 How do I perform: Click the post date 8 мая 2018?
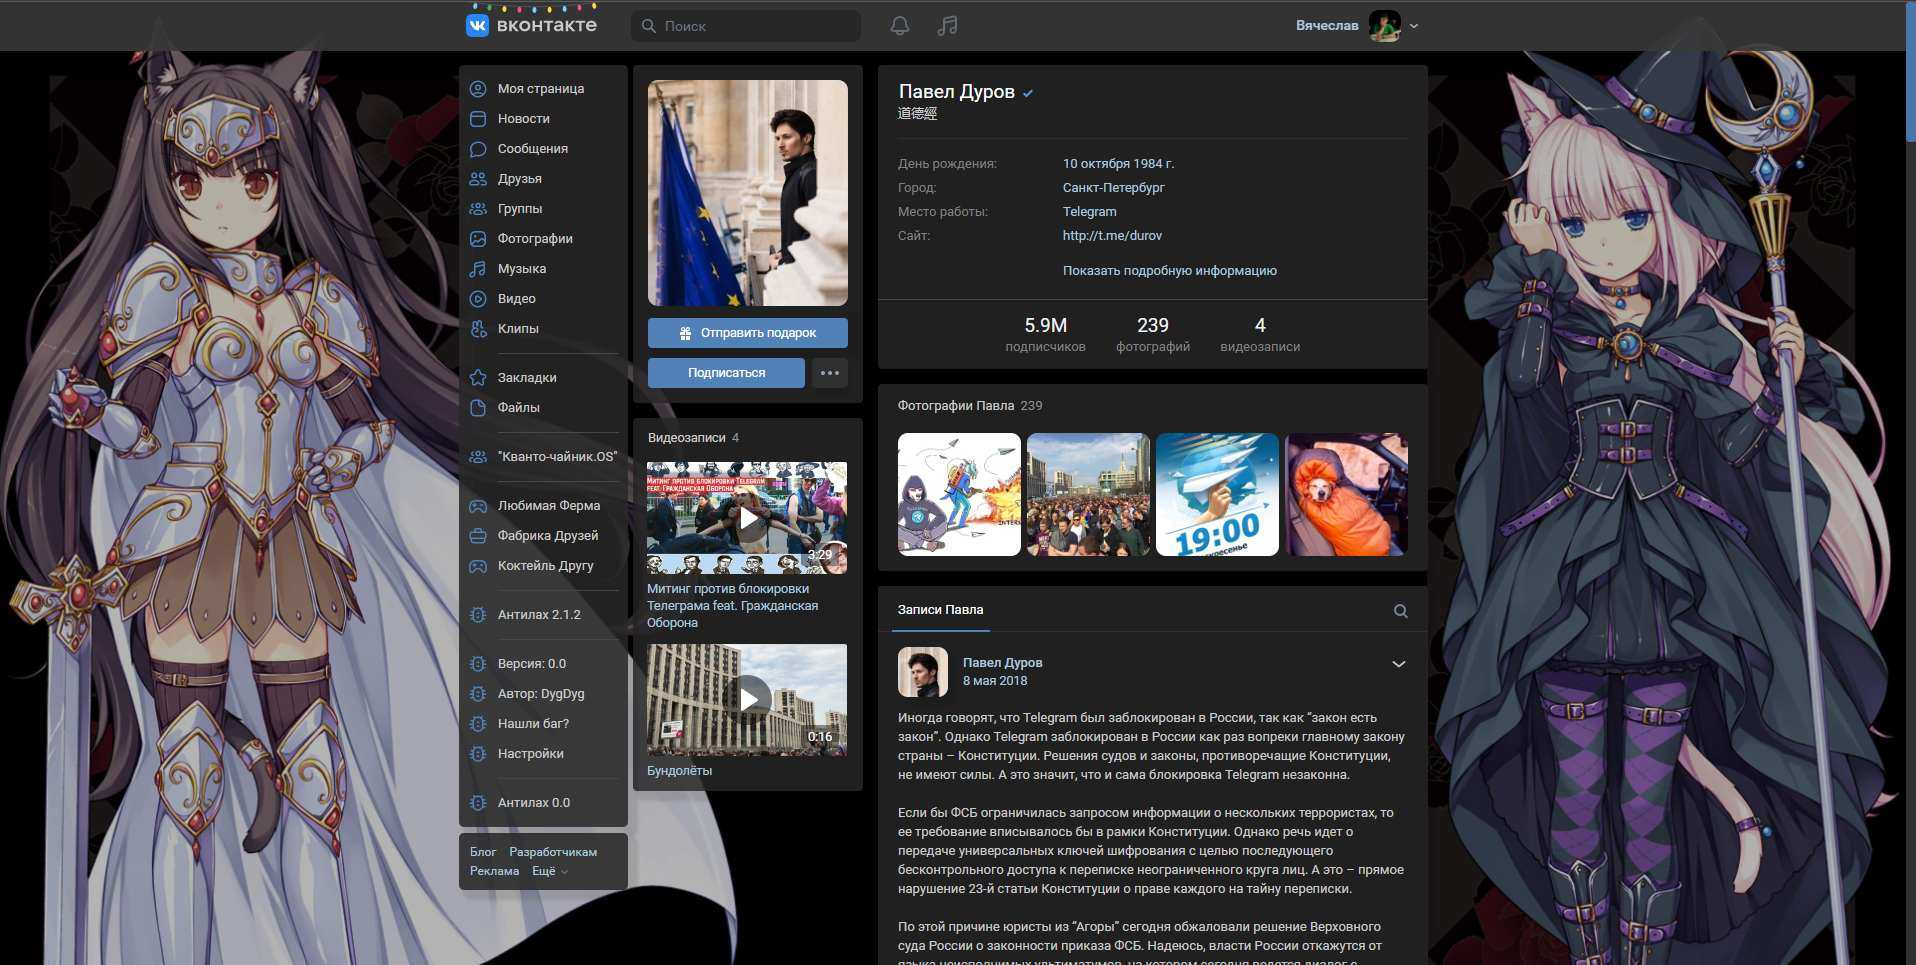[x=995, y=681]
